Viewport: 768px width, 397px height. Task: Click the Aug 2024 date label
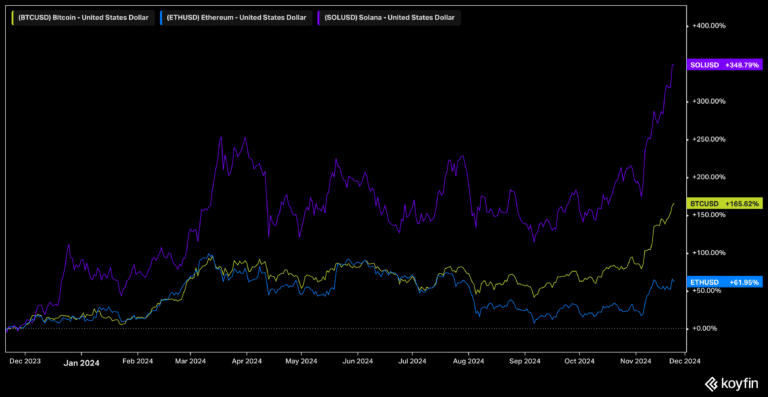pyautogui.click(x=469, y=361)
